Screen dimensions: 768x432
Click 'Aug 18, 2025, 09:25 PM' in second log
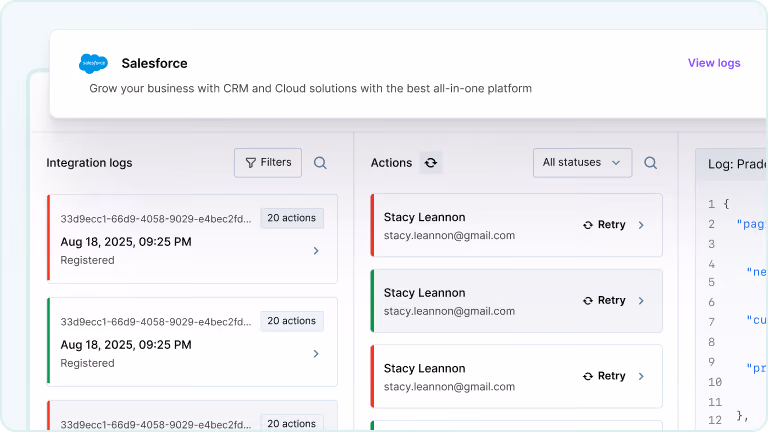(x=126, y=345)
